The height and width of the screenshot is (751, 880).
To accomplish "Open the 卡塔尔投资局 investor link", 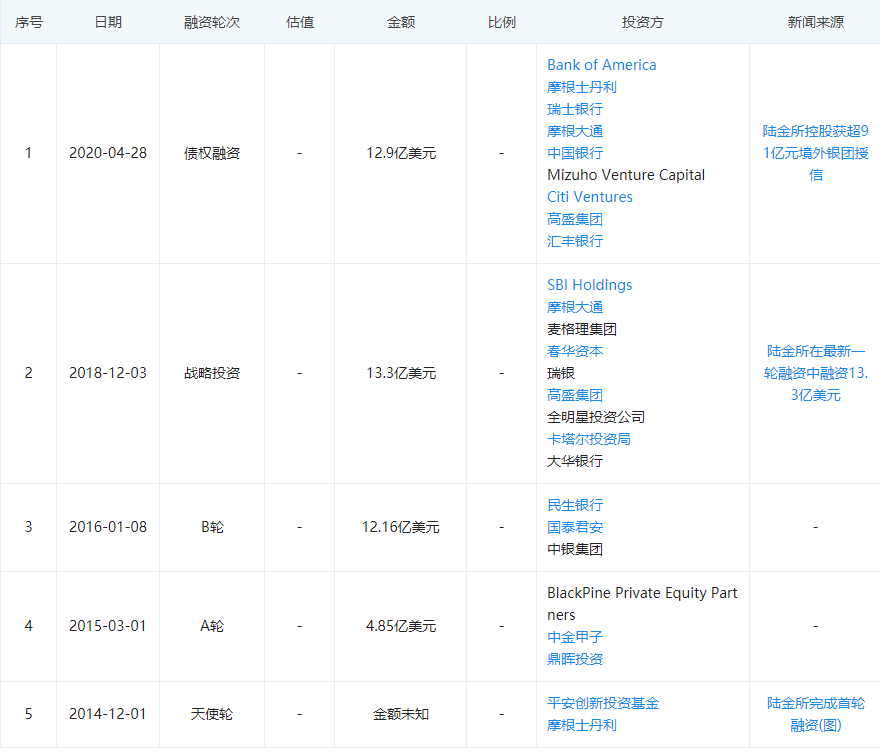I will click(589, 439).
